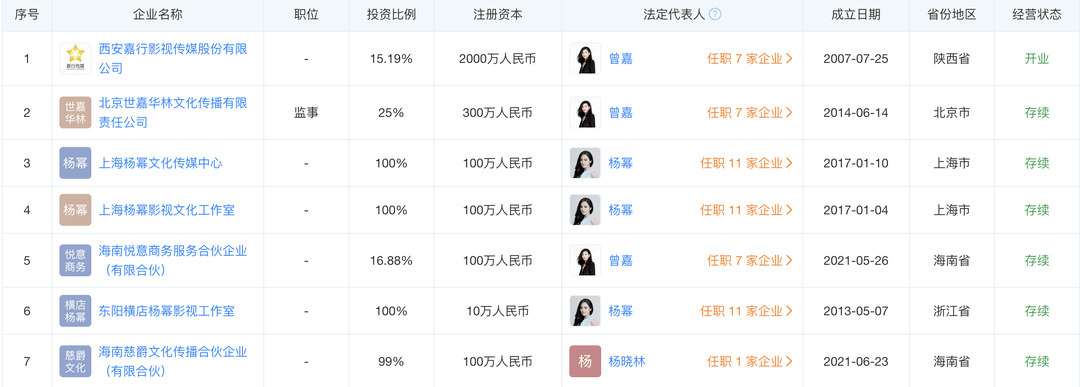1080x387 pixels.
Task: Expand 任职 11 家企业 in row 4
Action: tap(747, 209)
